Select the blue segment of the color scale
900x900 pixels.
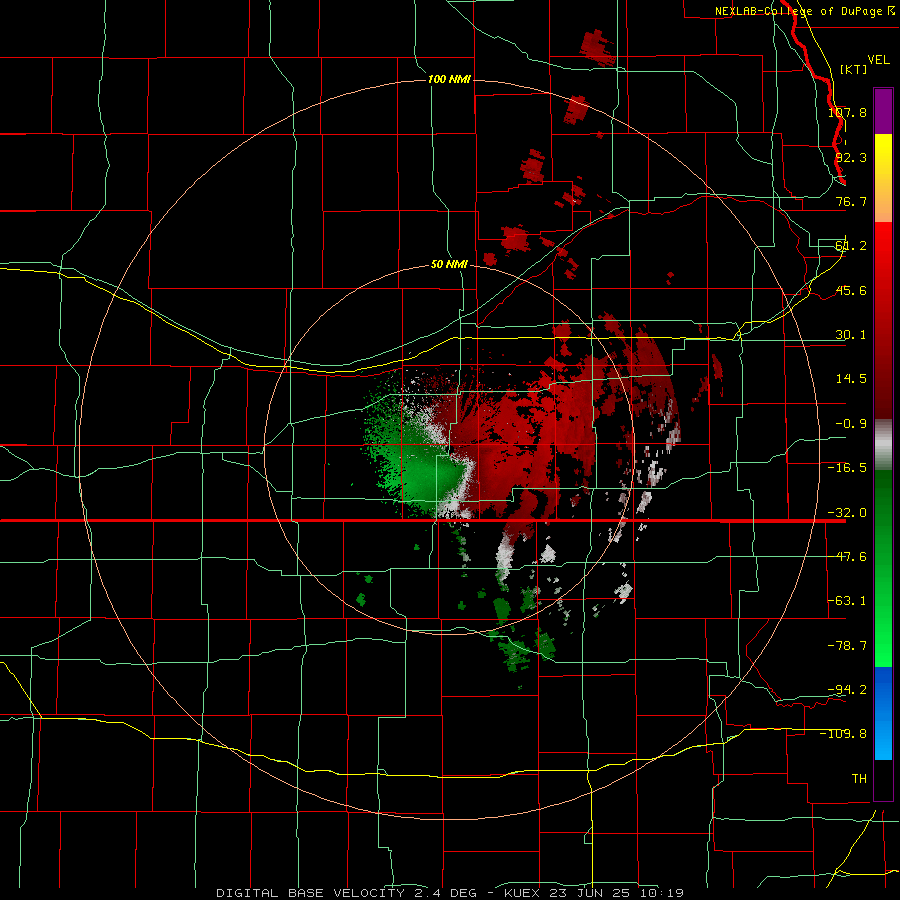pyautogui.click(x=883, y=713)
